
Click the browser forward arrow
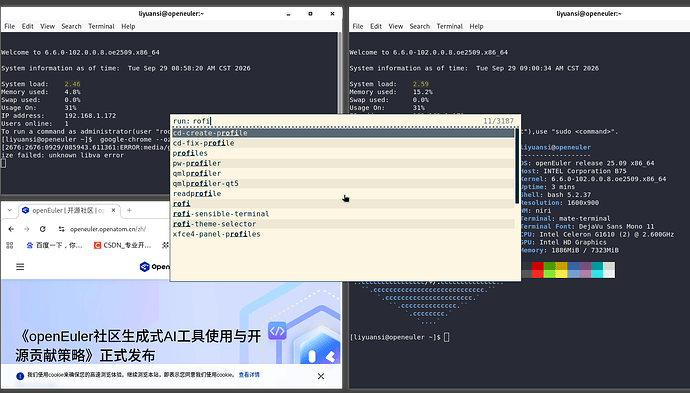pos(26,229)
